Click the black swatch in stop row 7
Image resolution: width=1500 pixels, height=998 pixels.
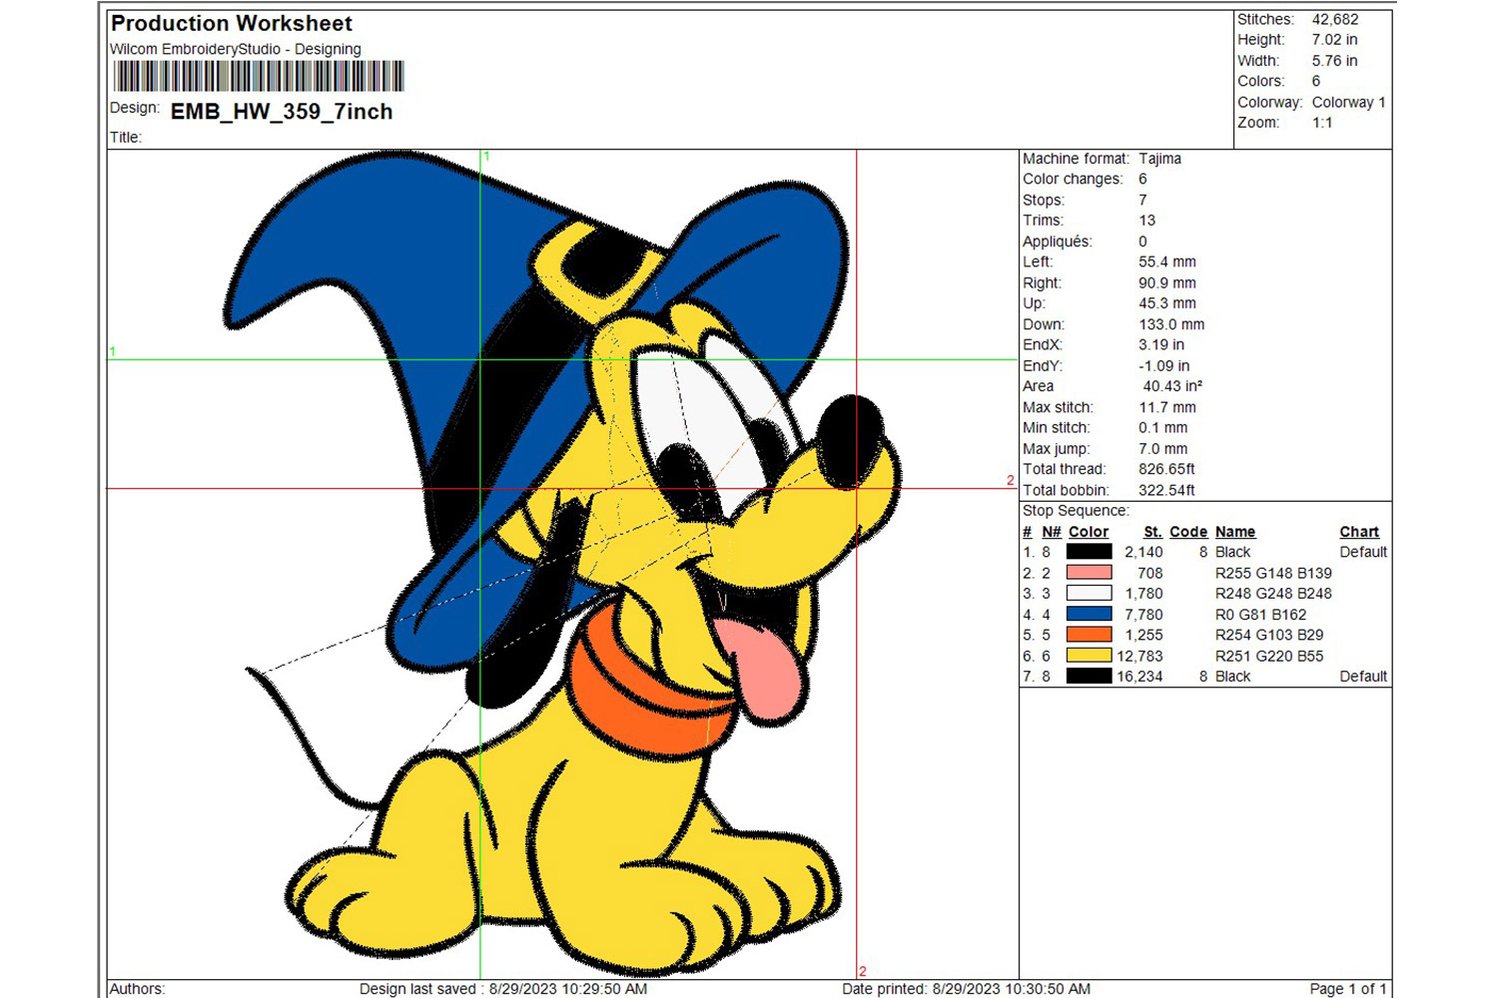(x=1089, y=676)
